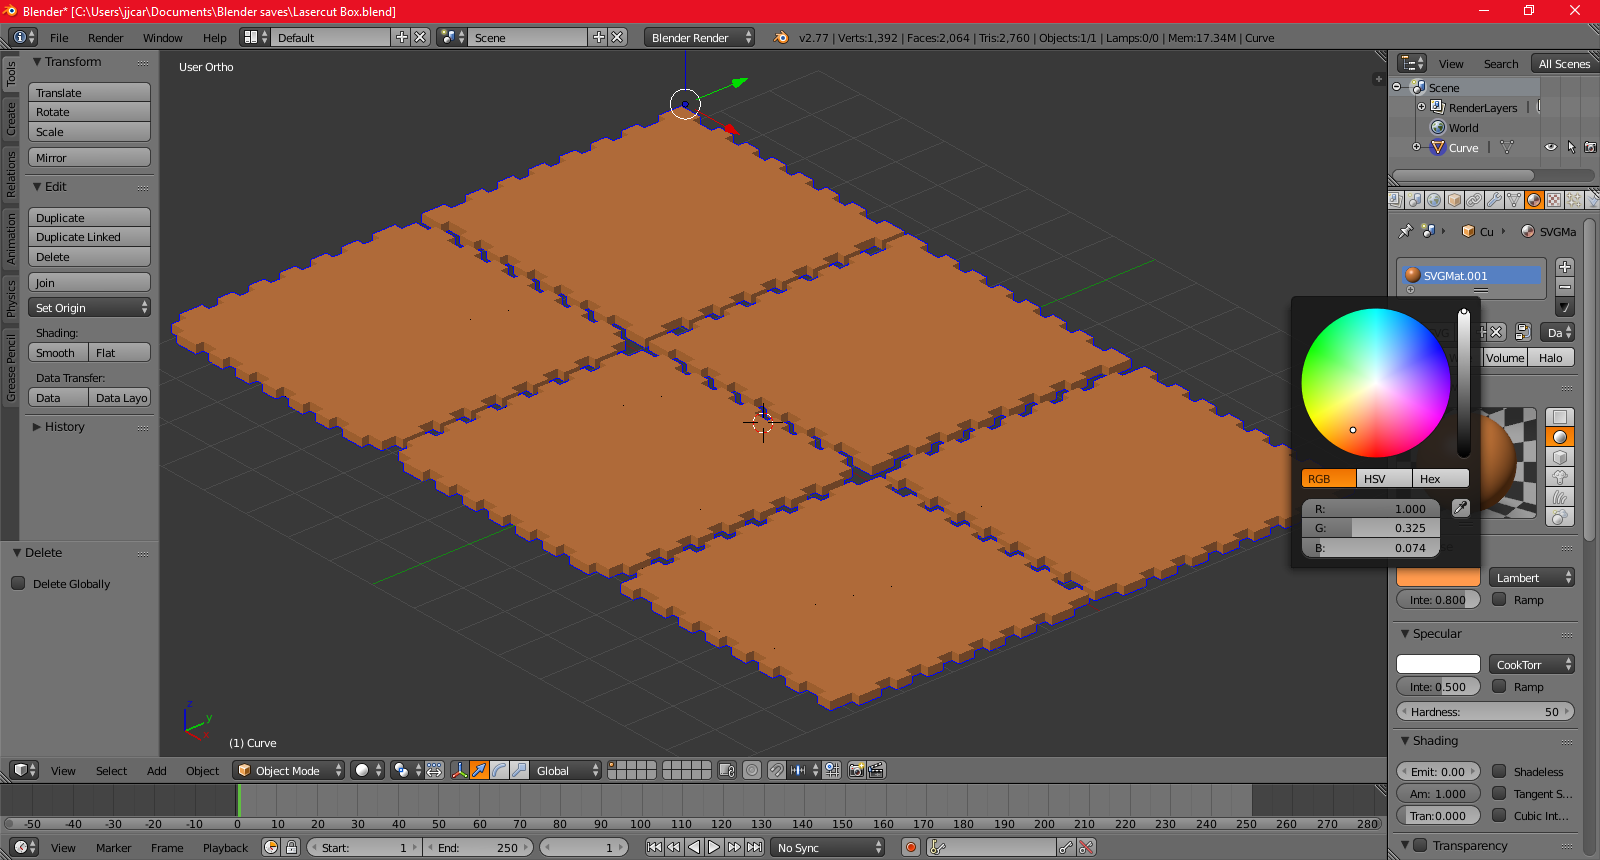Play the animation in reverse
This screenshot has height=860, width=1600.
[x=694, y=847]
